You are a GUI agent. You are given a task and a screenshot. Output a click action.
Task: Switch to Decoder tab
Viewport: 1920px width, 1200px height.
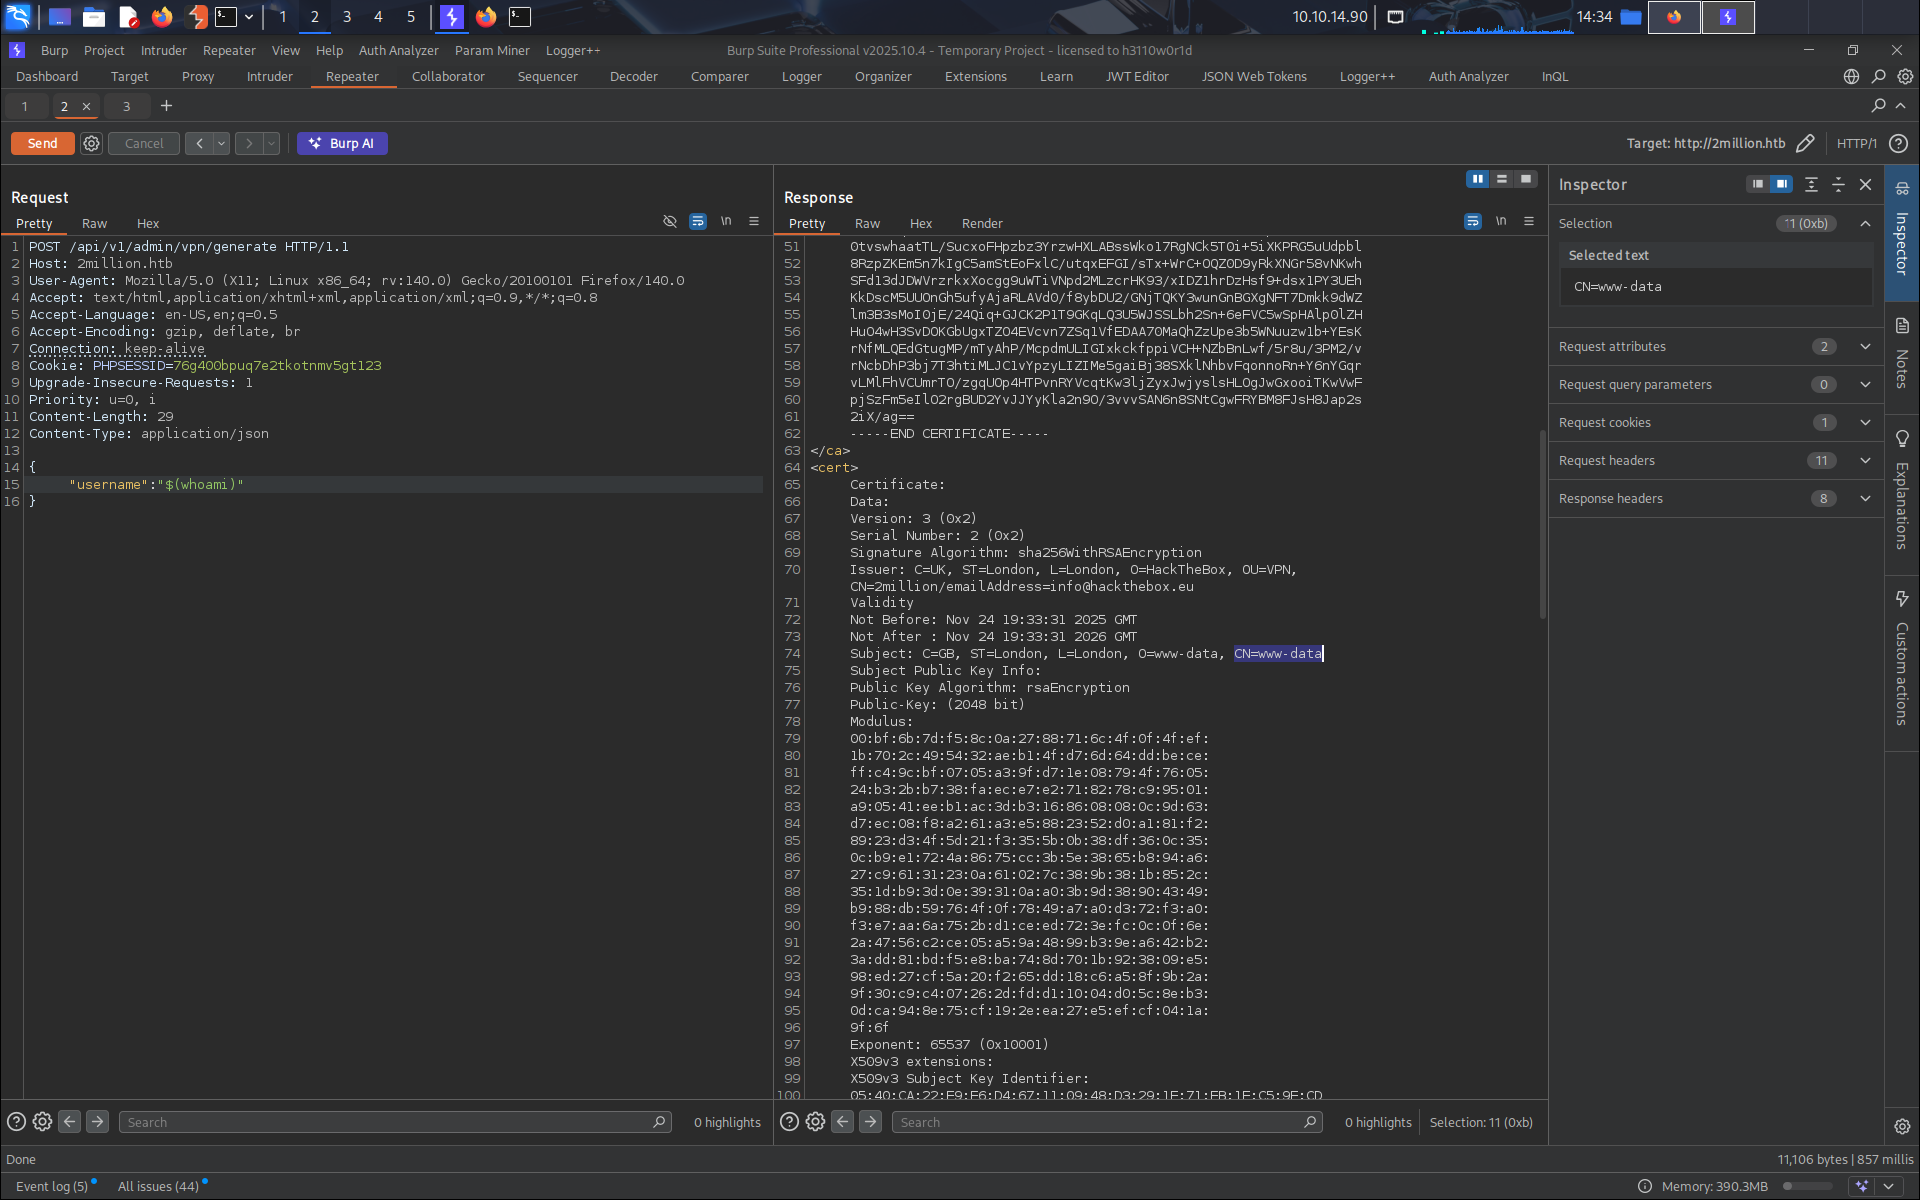pyautogui.click(x=633, y=76)
